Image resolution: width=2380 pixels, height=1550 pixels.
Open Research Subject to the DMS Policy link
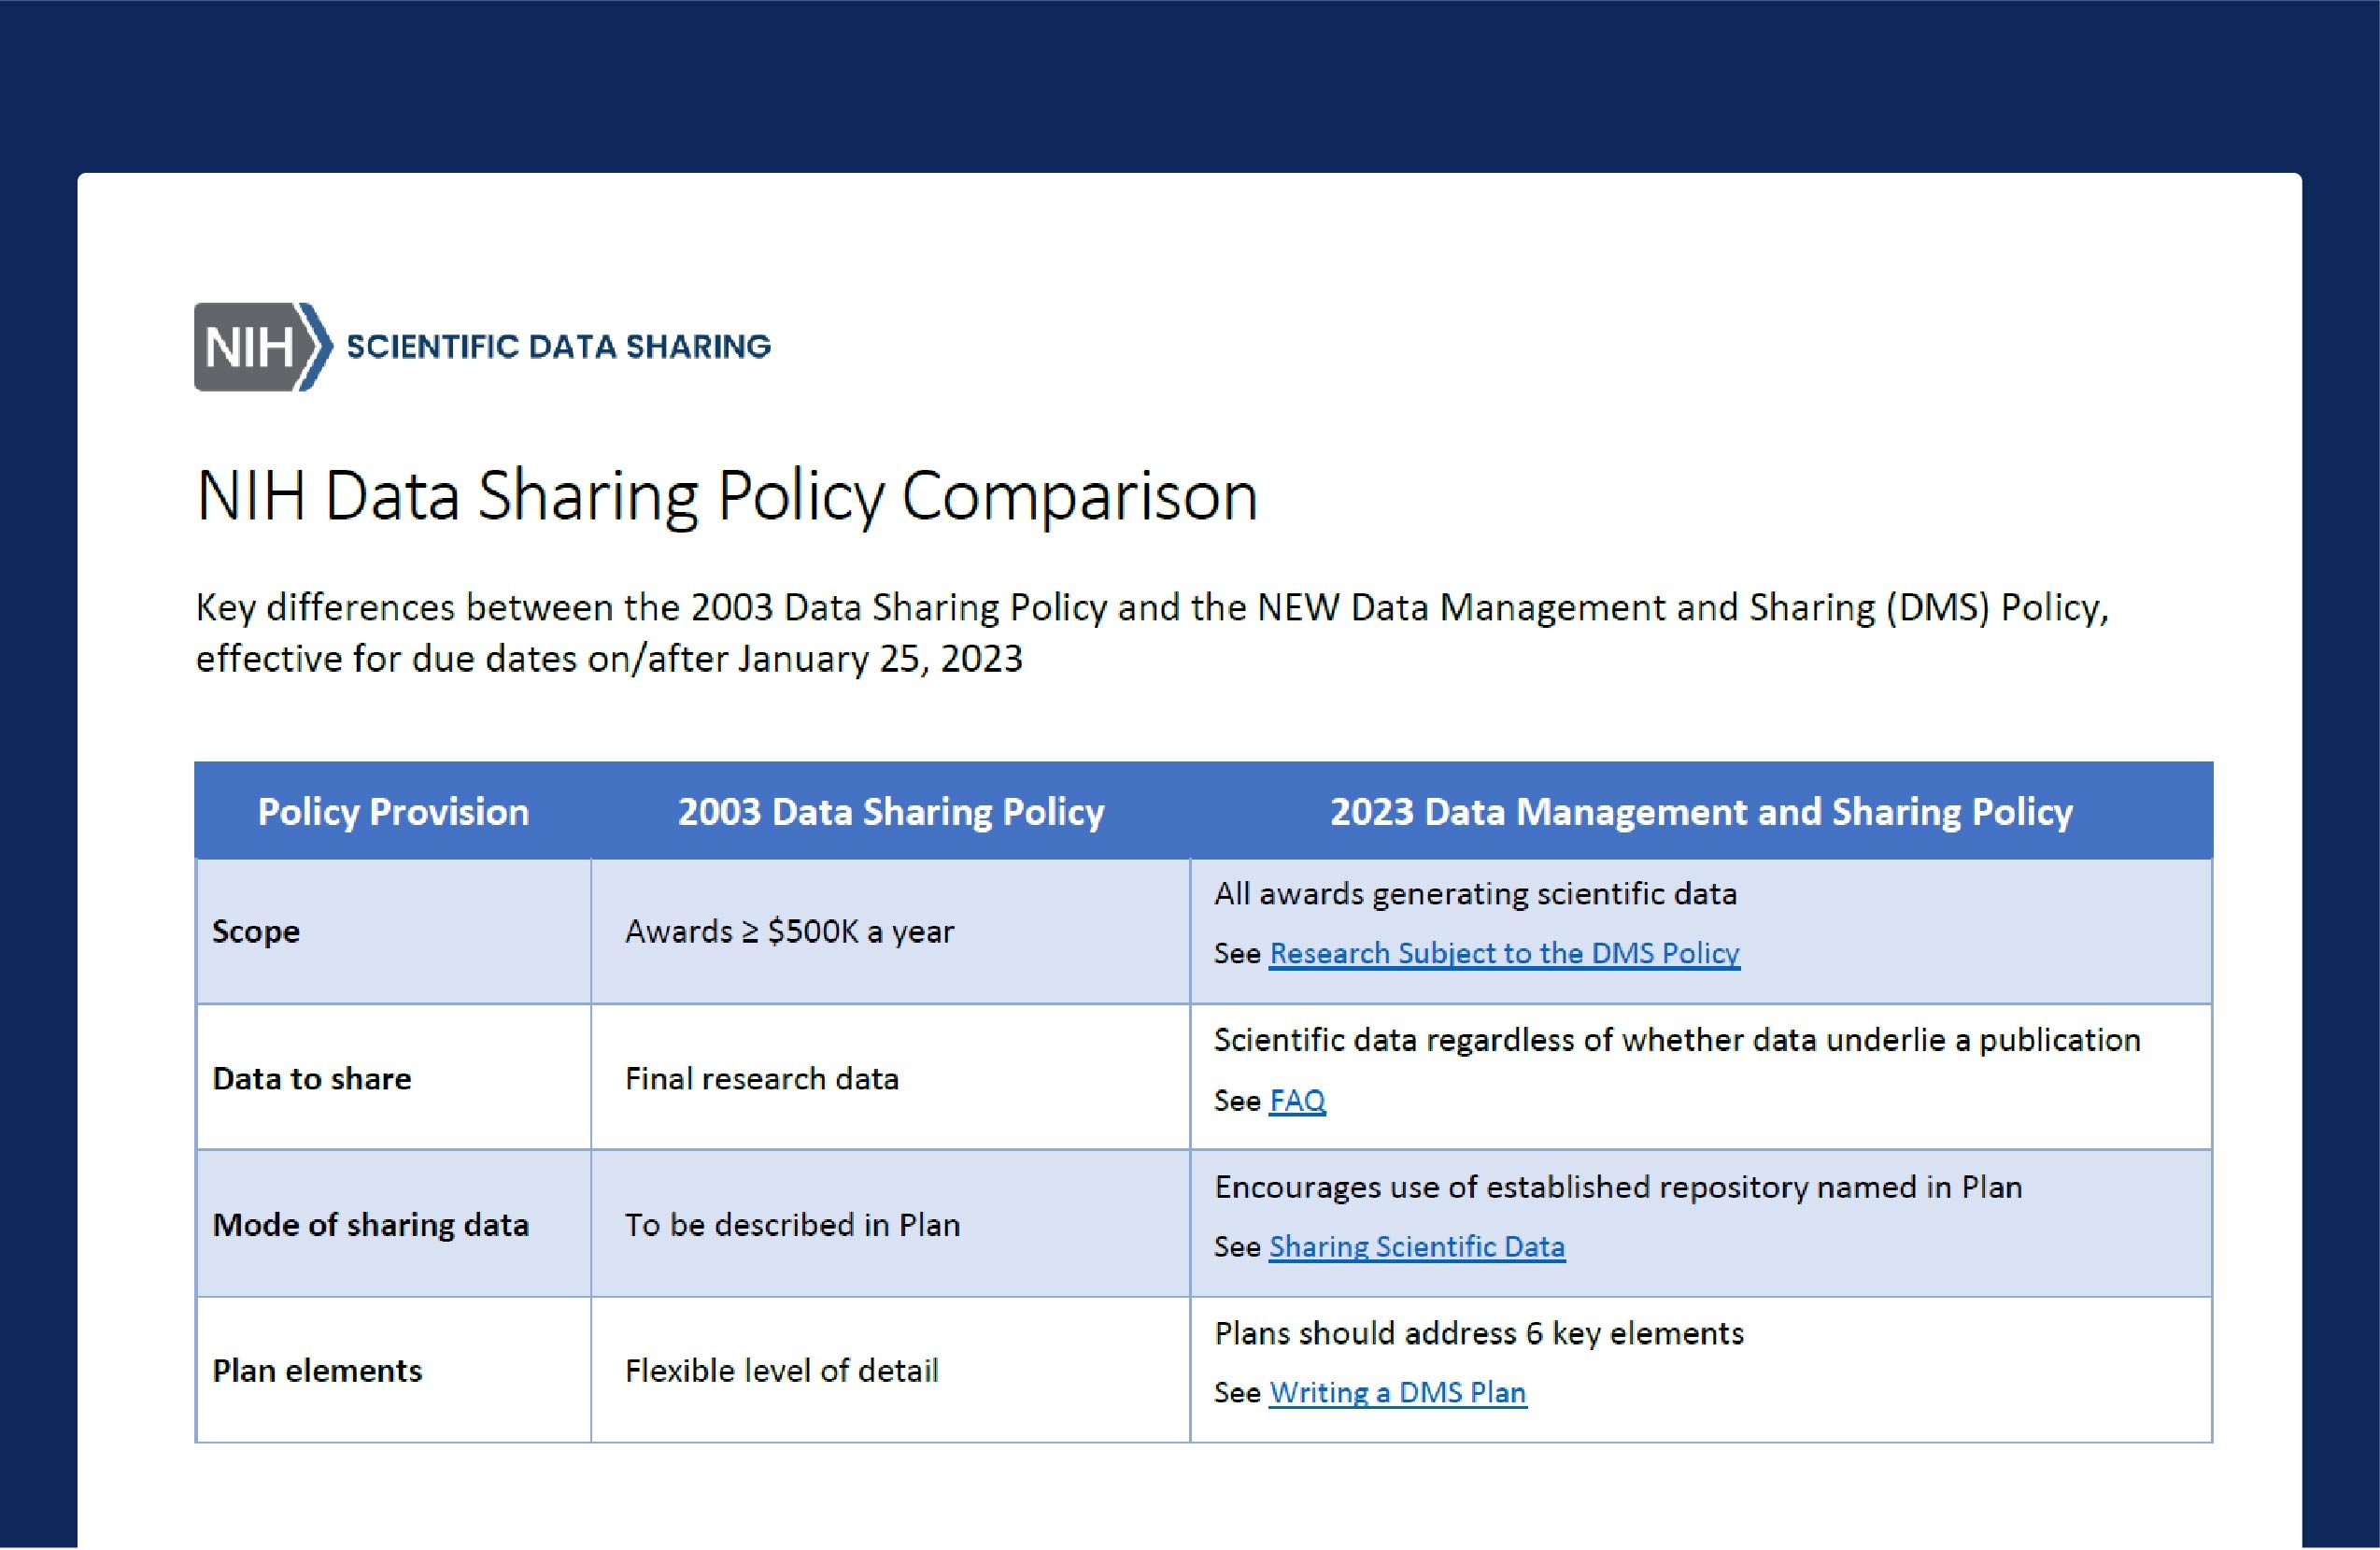1504,953
